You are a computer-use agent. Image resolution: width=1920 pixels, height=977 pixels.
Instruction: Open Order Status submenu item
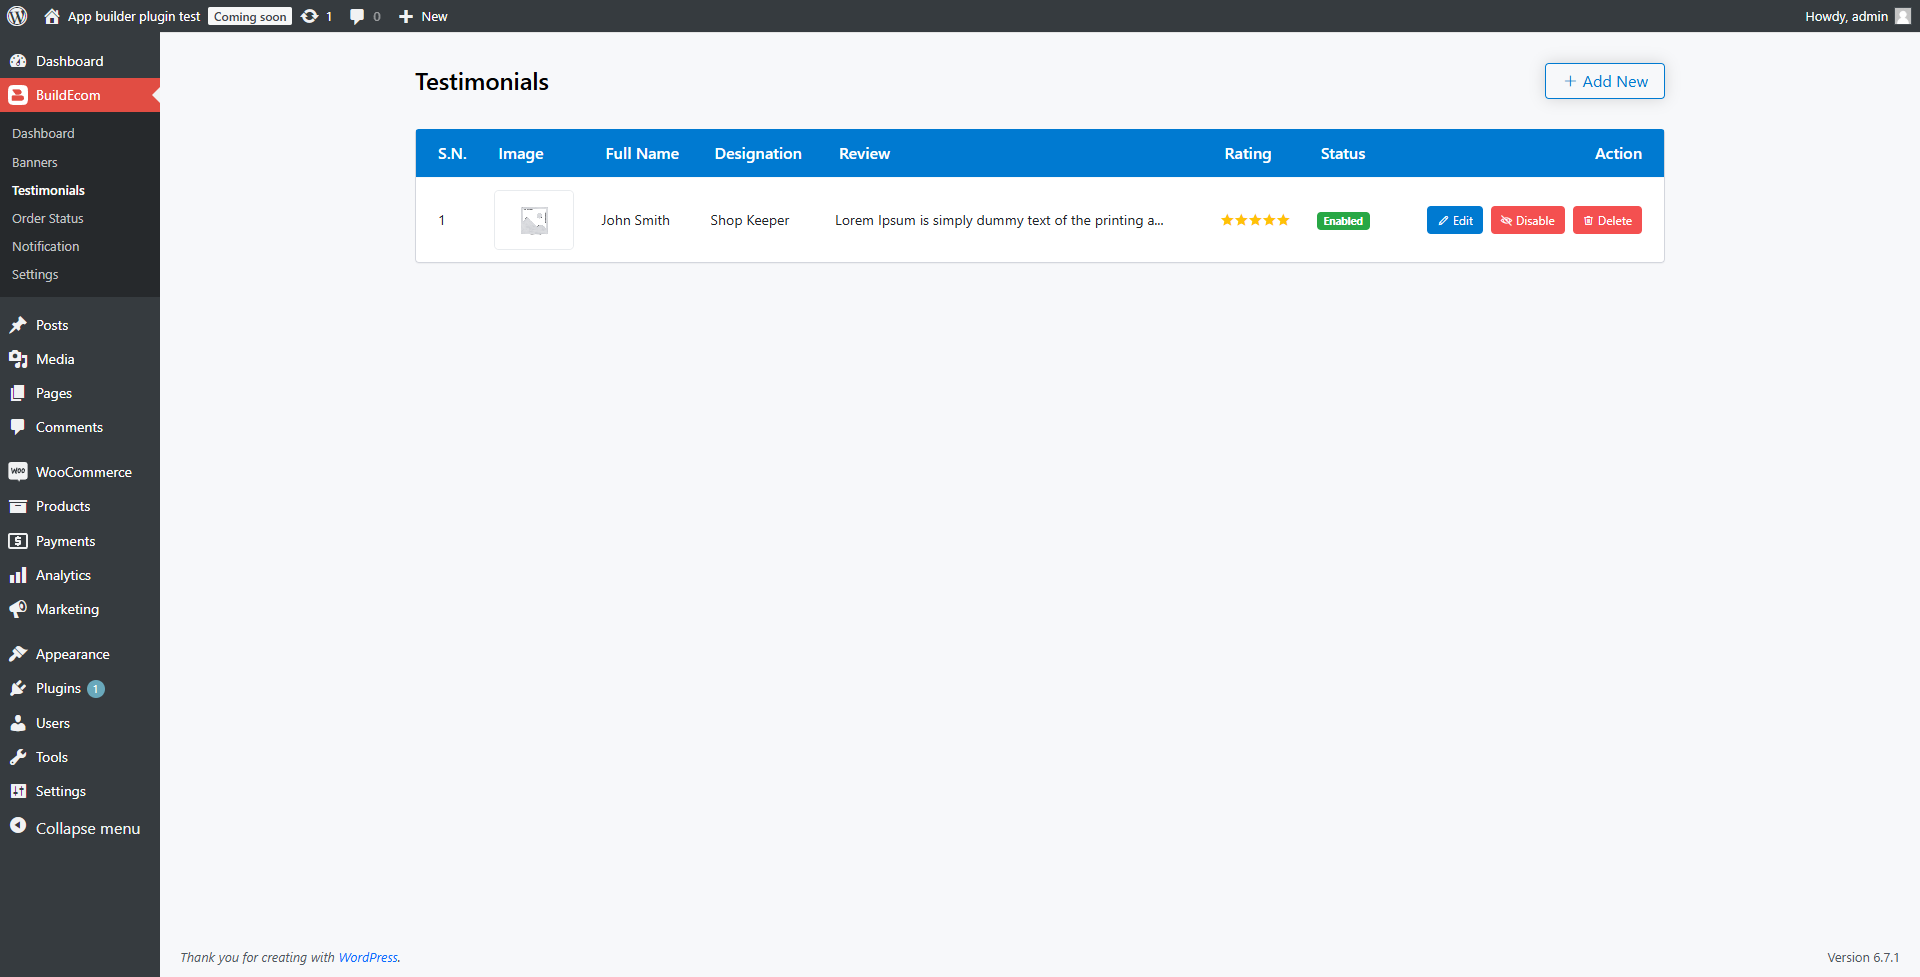[x=48, y=218]
